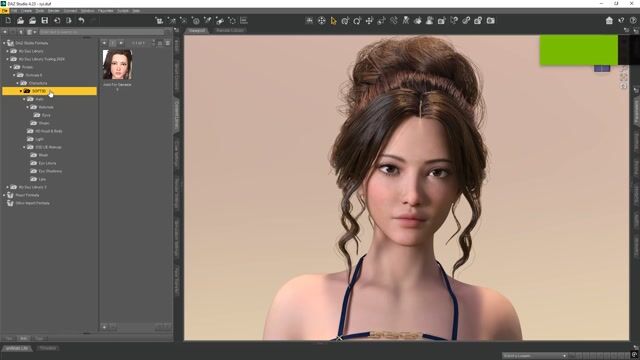640x360 pixels.
Task: Click the align icon ending the create toolbar
Action: 244,20
